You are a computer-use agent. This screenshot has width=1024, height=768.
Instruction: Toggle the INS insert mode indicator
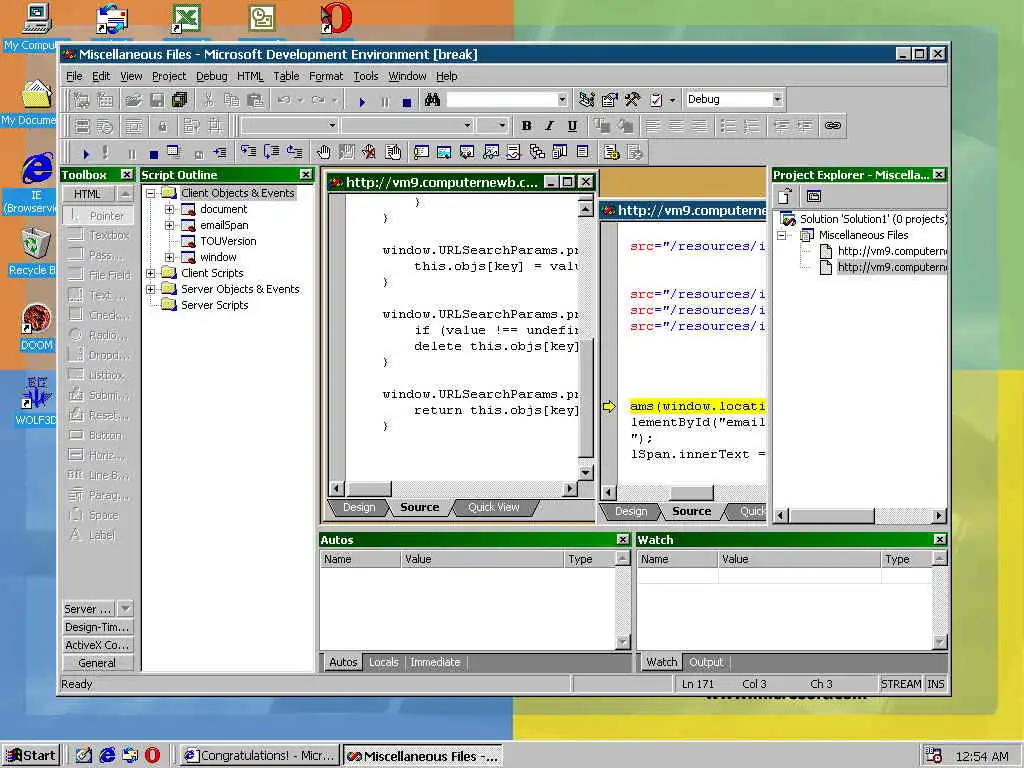point(936,684)
